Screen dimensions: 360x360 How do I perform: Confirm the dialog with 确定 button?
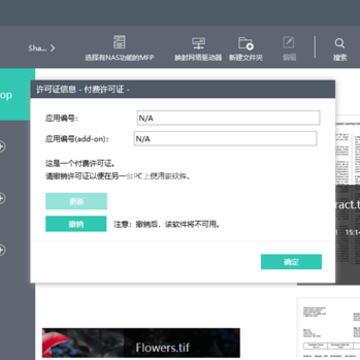tap(291, 262)
